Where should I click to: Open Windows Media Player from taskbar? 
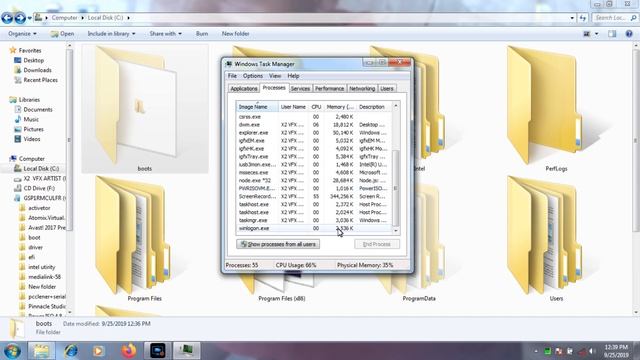(x=98, y=351)
